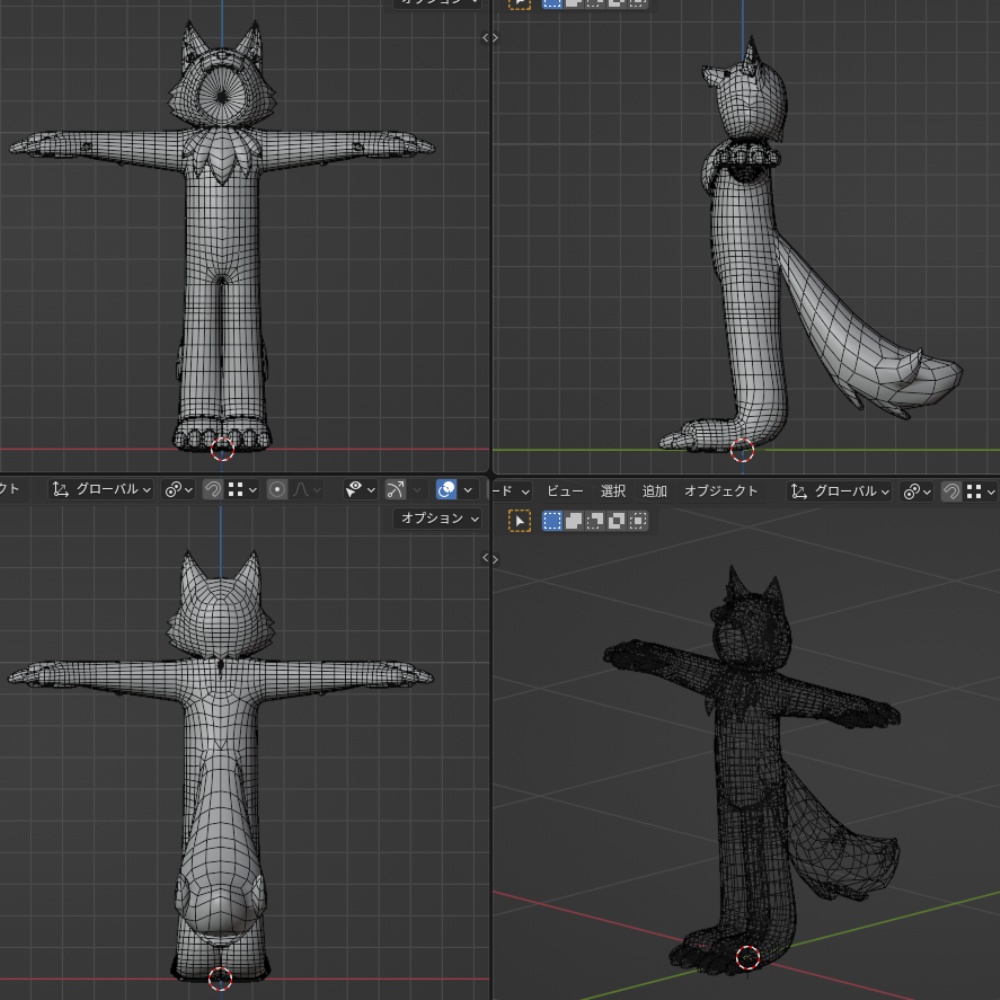
Task: Toggle snapping magnet in back-view viewport header
Action: coord(212,490)
